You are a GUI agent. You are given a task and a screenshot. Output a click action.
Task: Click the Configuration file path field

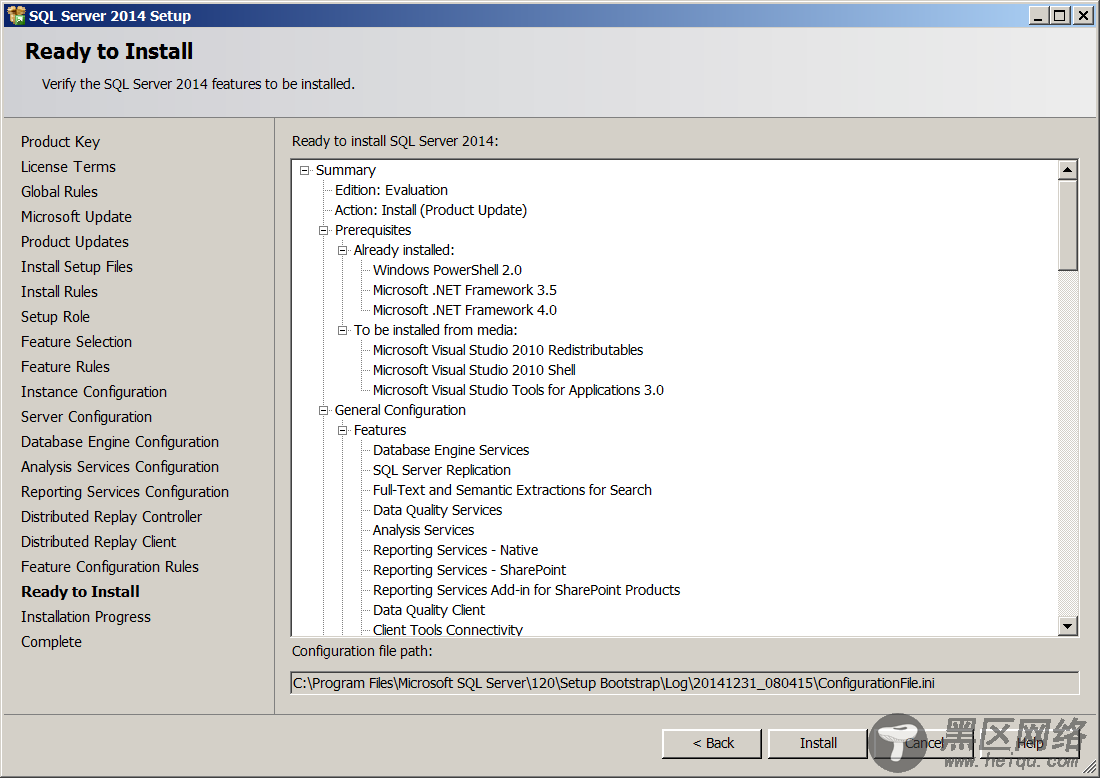685,683
